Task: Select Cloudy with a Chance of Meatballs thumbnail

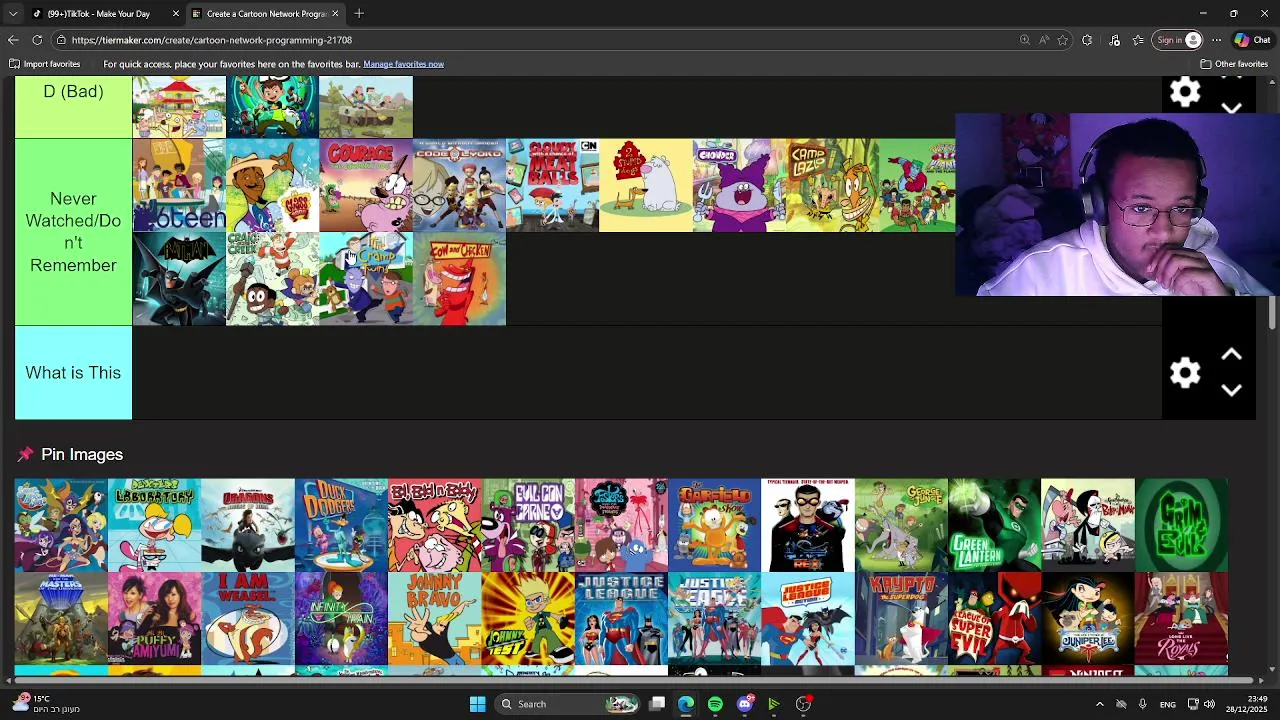Action: (x=552, y=185)
